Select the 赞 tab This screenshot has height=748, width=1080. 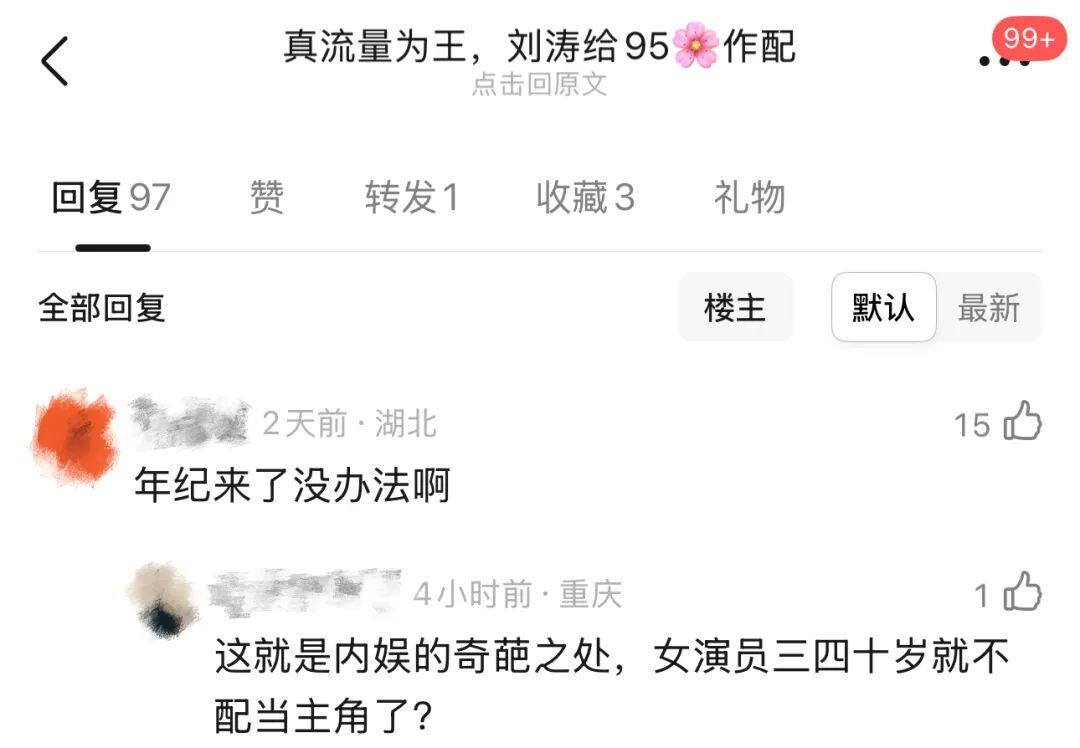(267, 198)
